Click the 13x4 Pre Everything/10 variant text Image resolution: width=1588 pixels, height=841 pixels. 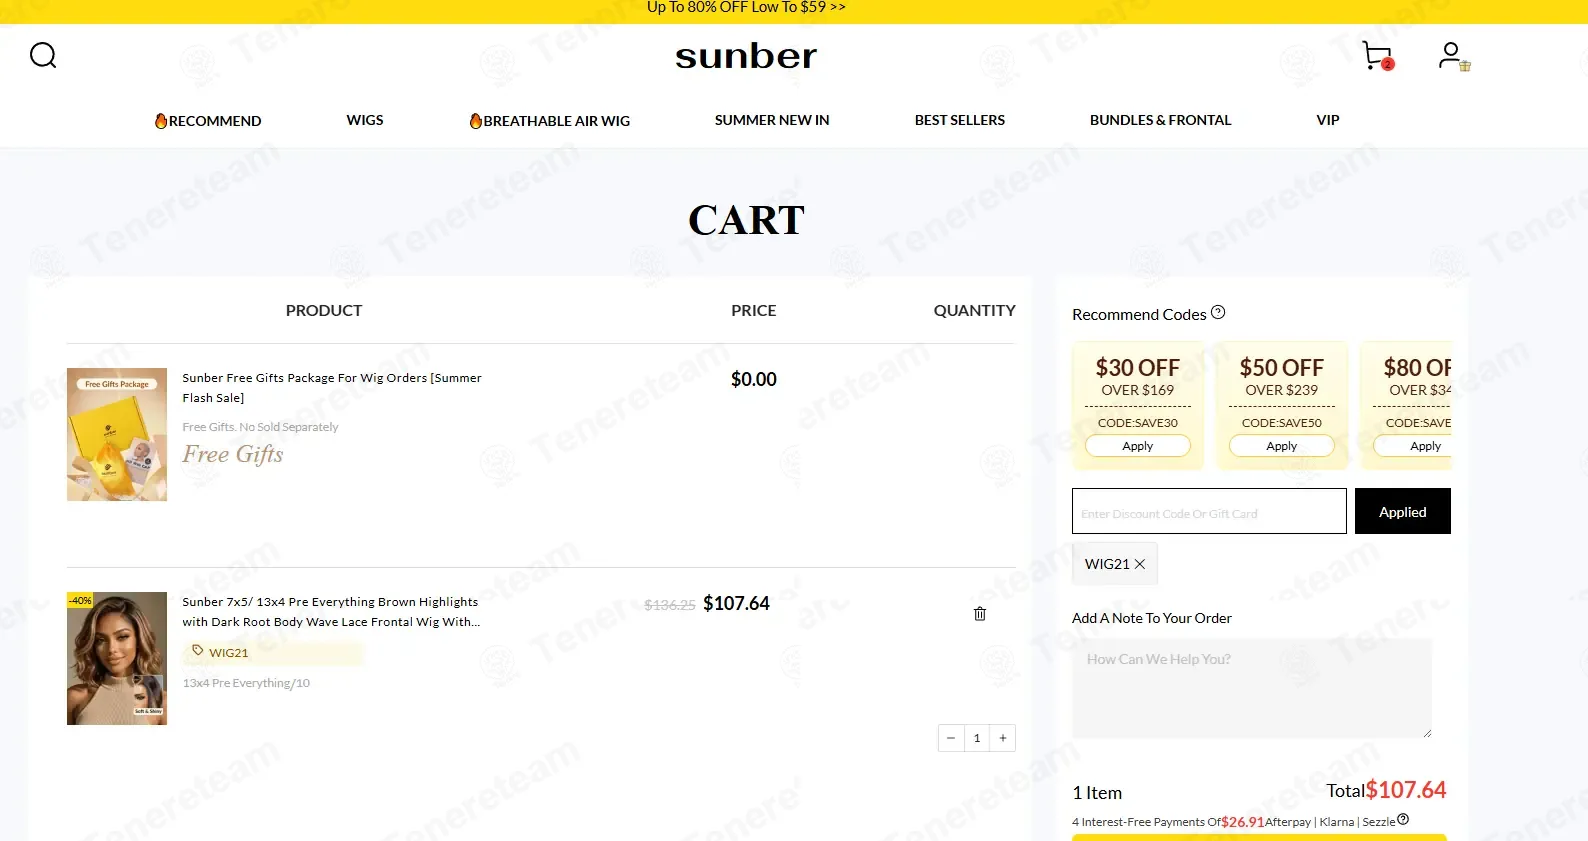(x=246, y=683)
